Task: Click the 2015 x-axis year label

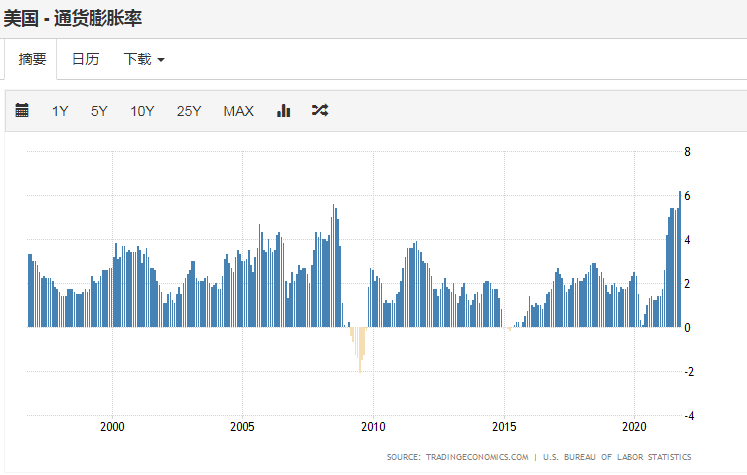Action: [x=504, y=426]
